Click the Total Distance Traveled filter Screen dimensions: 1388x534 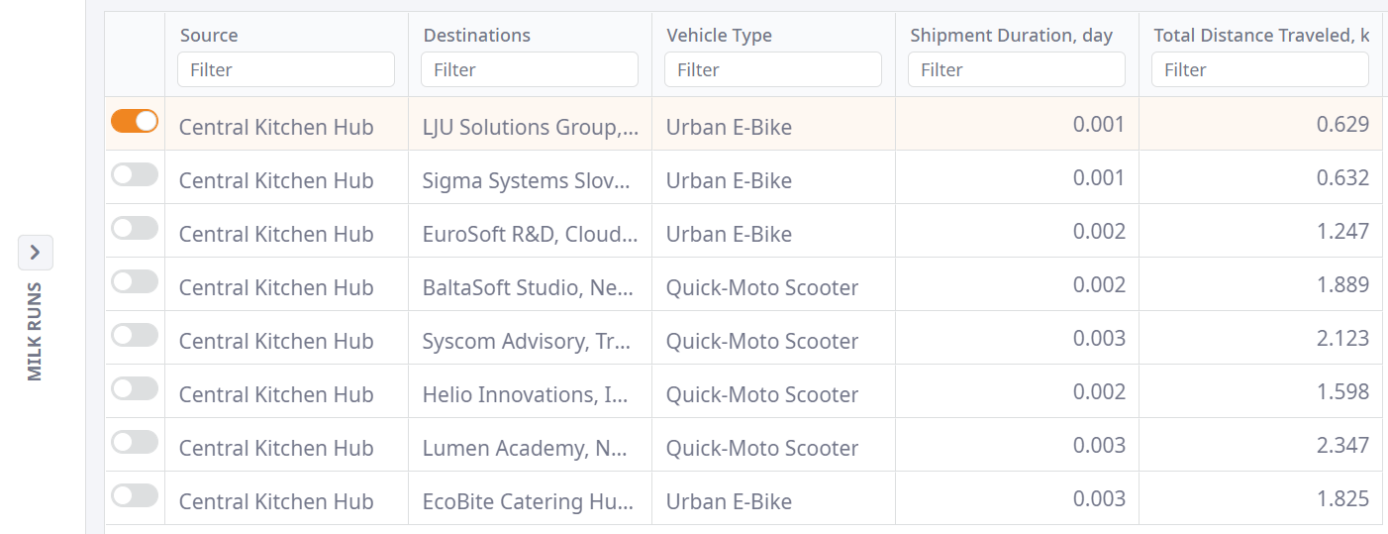(x=1259, y=70)
